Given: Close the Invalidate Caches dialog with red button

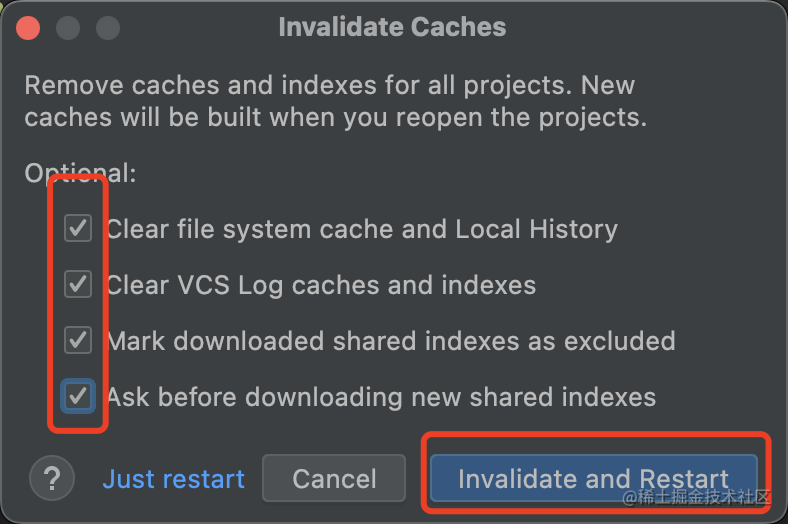Looking at the screenshot, I should point(28,28).
